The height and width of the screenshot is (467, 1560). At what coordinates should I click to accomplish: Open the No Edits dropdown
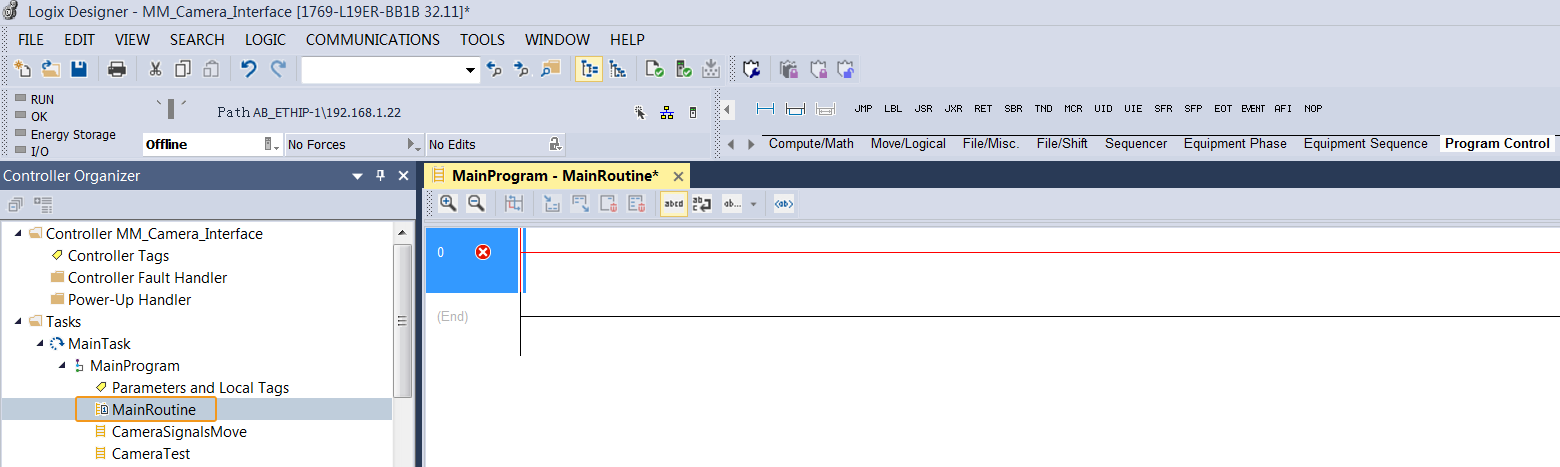pyautogui.click(x=555, y=145)
